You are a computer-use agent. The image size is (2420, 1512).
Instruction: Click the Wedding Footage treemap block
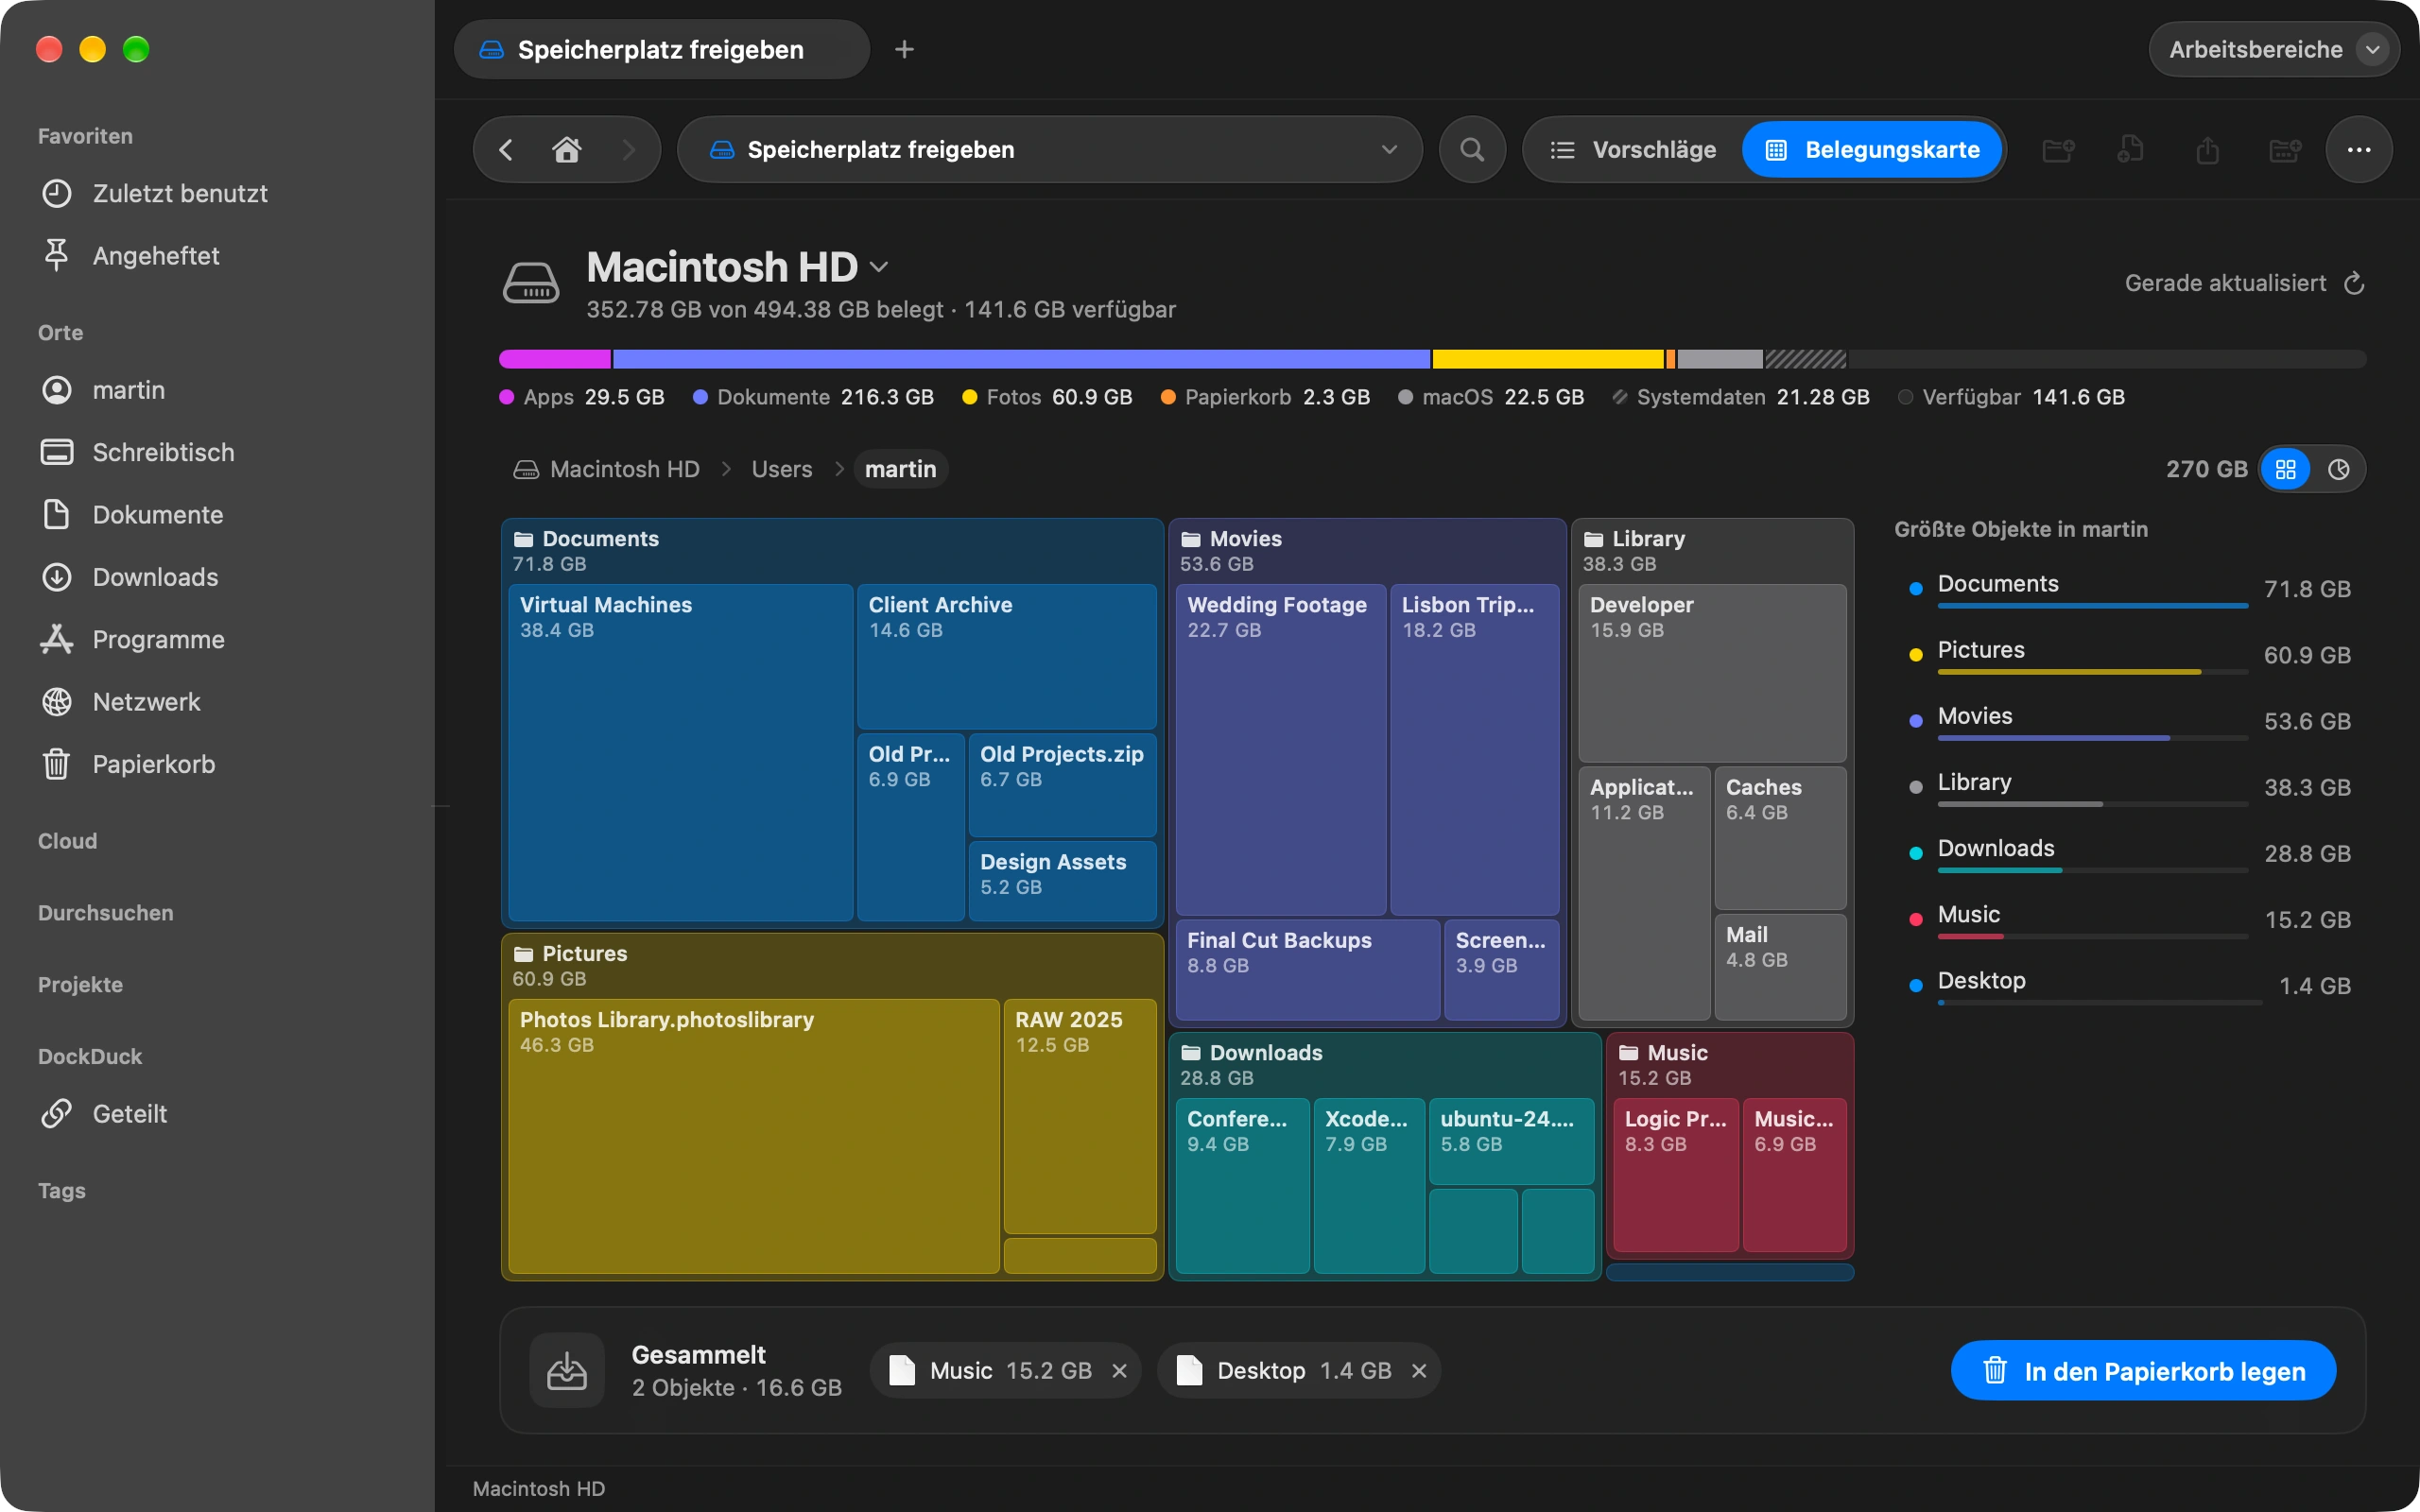pos(1280,750)
